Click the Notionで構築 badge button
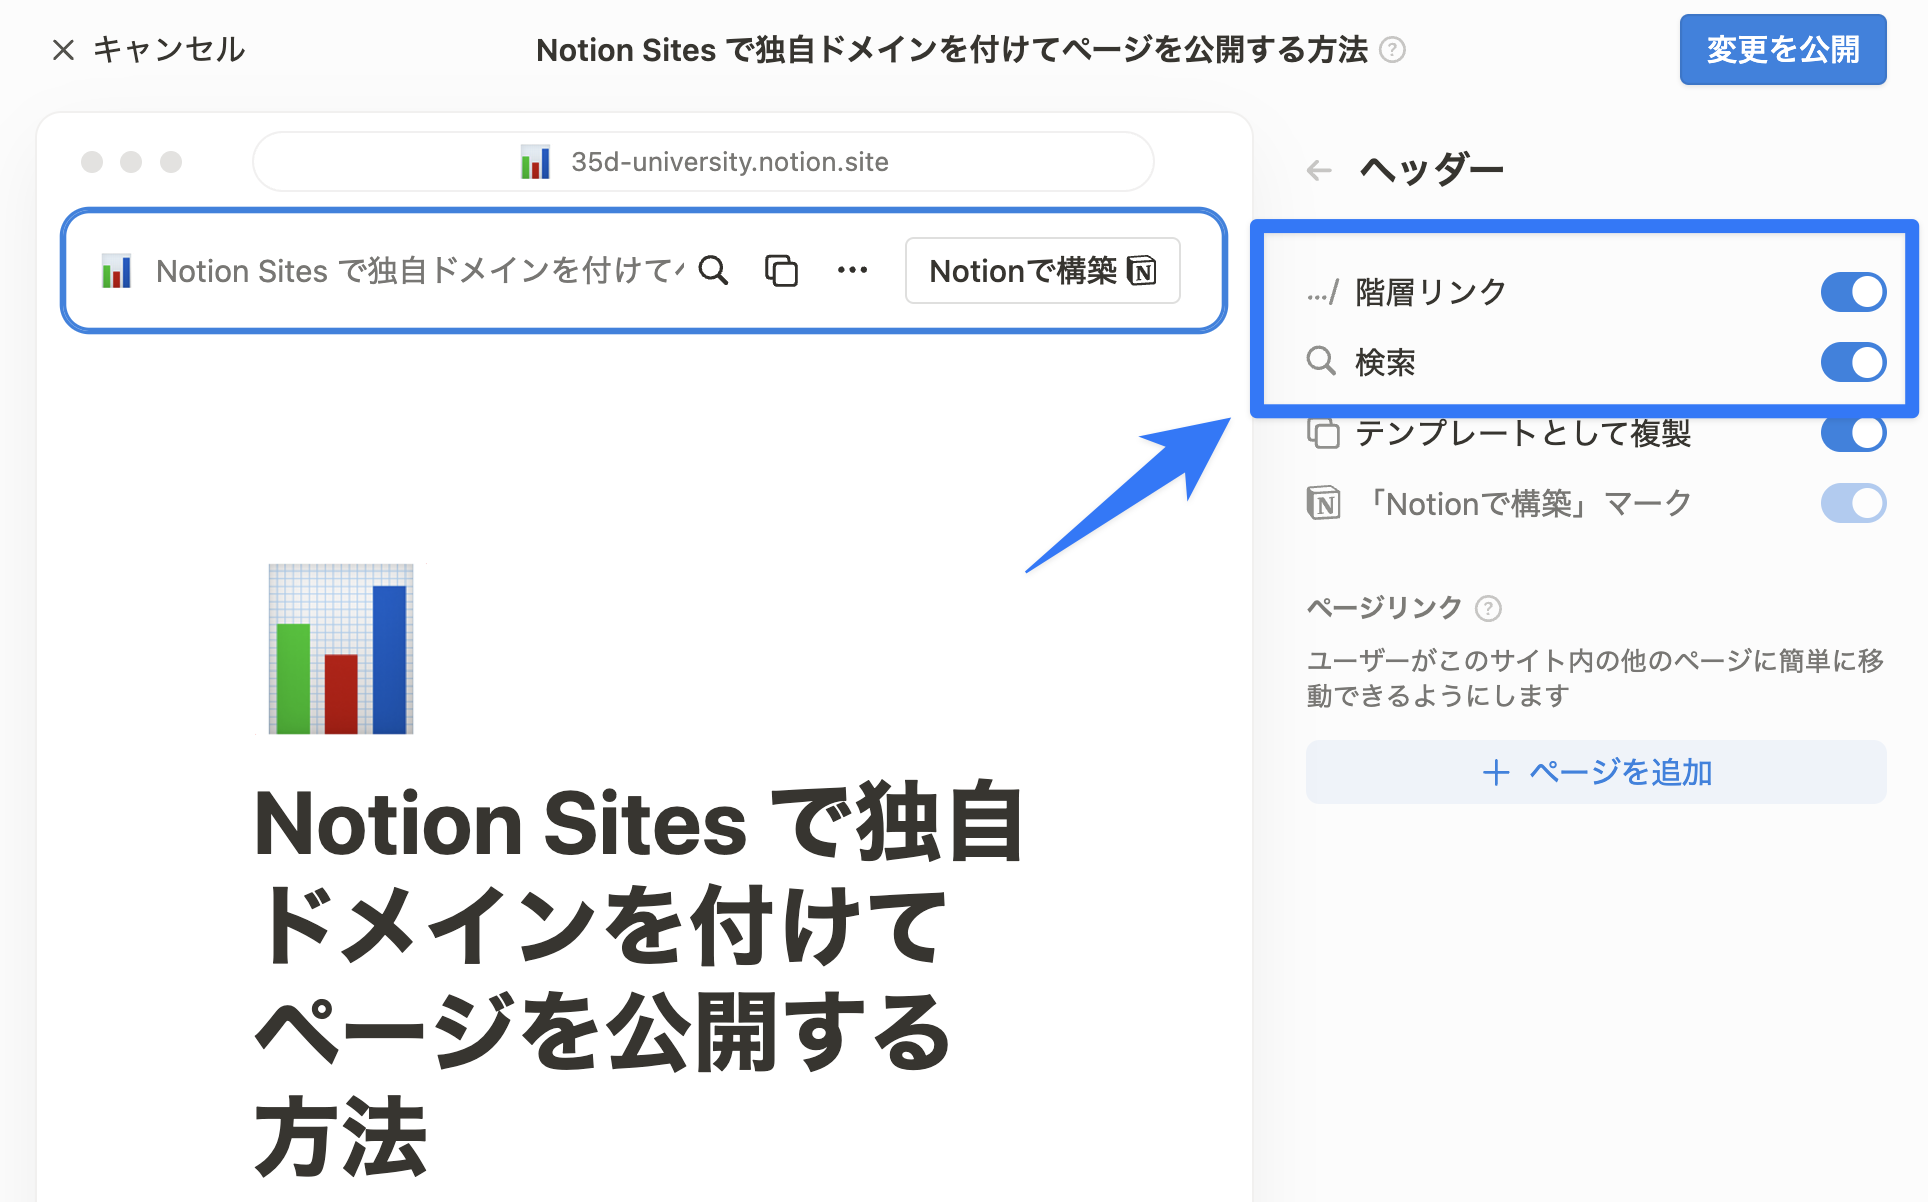The image size is (1928, 1202). (1043, 271)
